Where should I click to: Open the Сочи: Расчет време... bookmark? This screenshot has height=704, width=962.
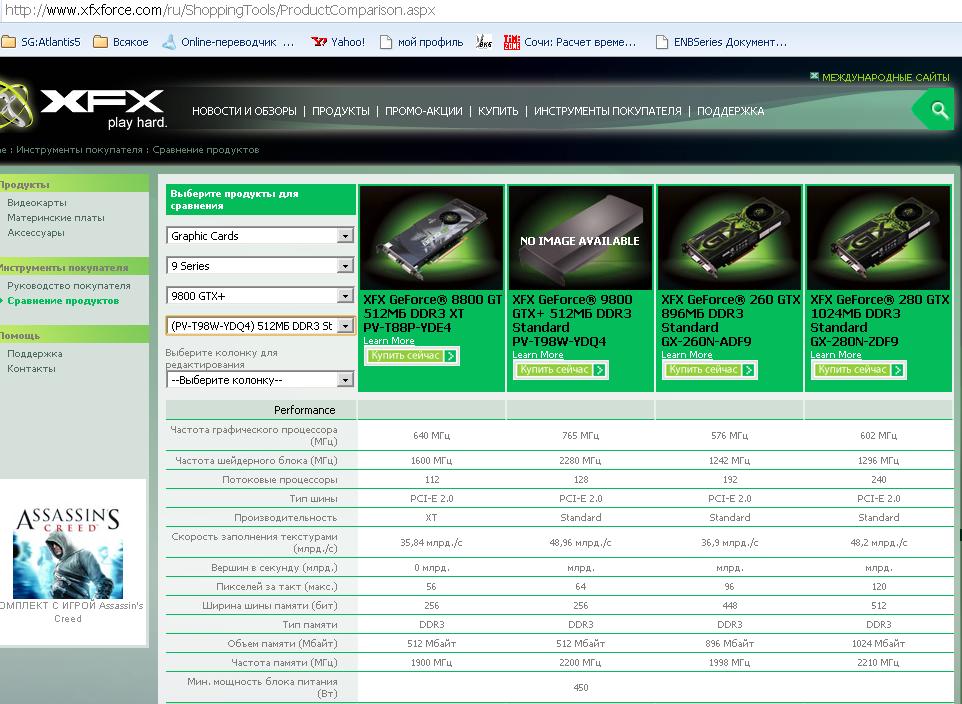click(x=570, y=42)
